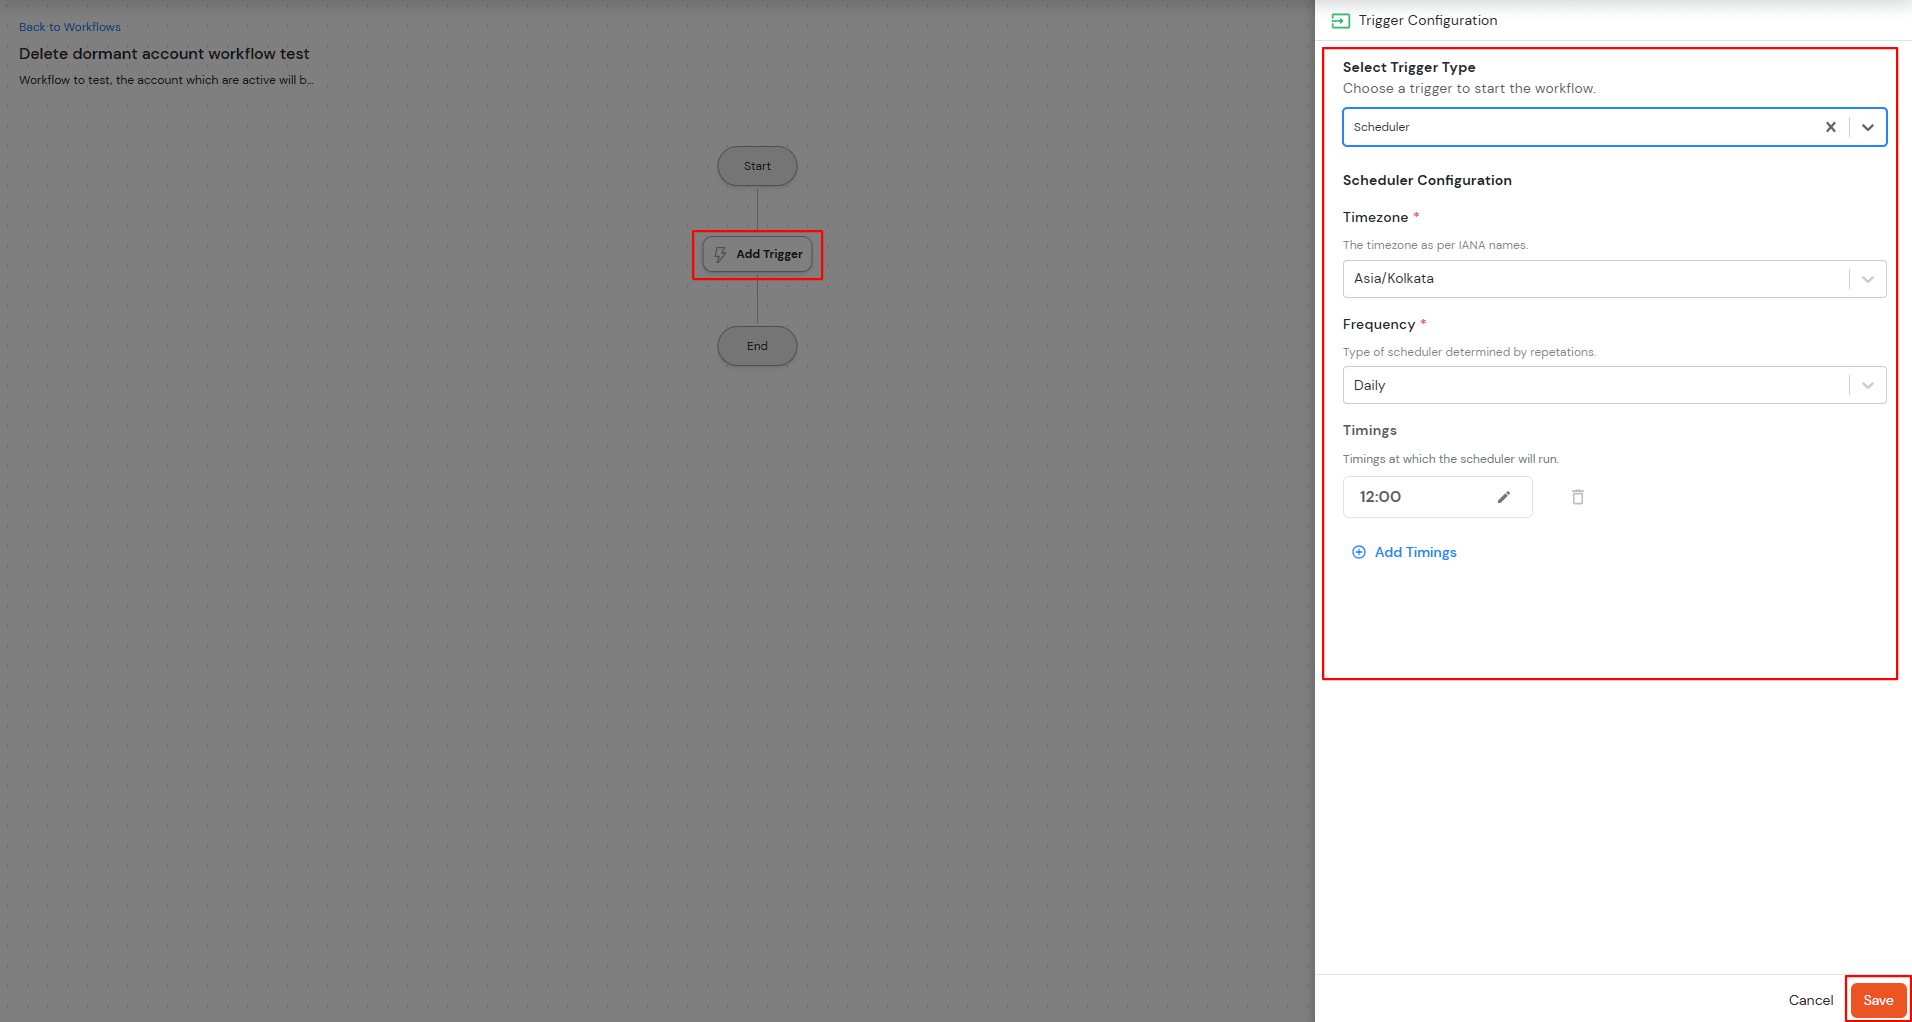The height and width of the screenshot is (1022, 1912).
Task: Add another timing via Add Timings
Action: (x=1415, y=552)
